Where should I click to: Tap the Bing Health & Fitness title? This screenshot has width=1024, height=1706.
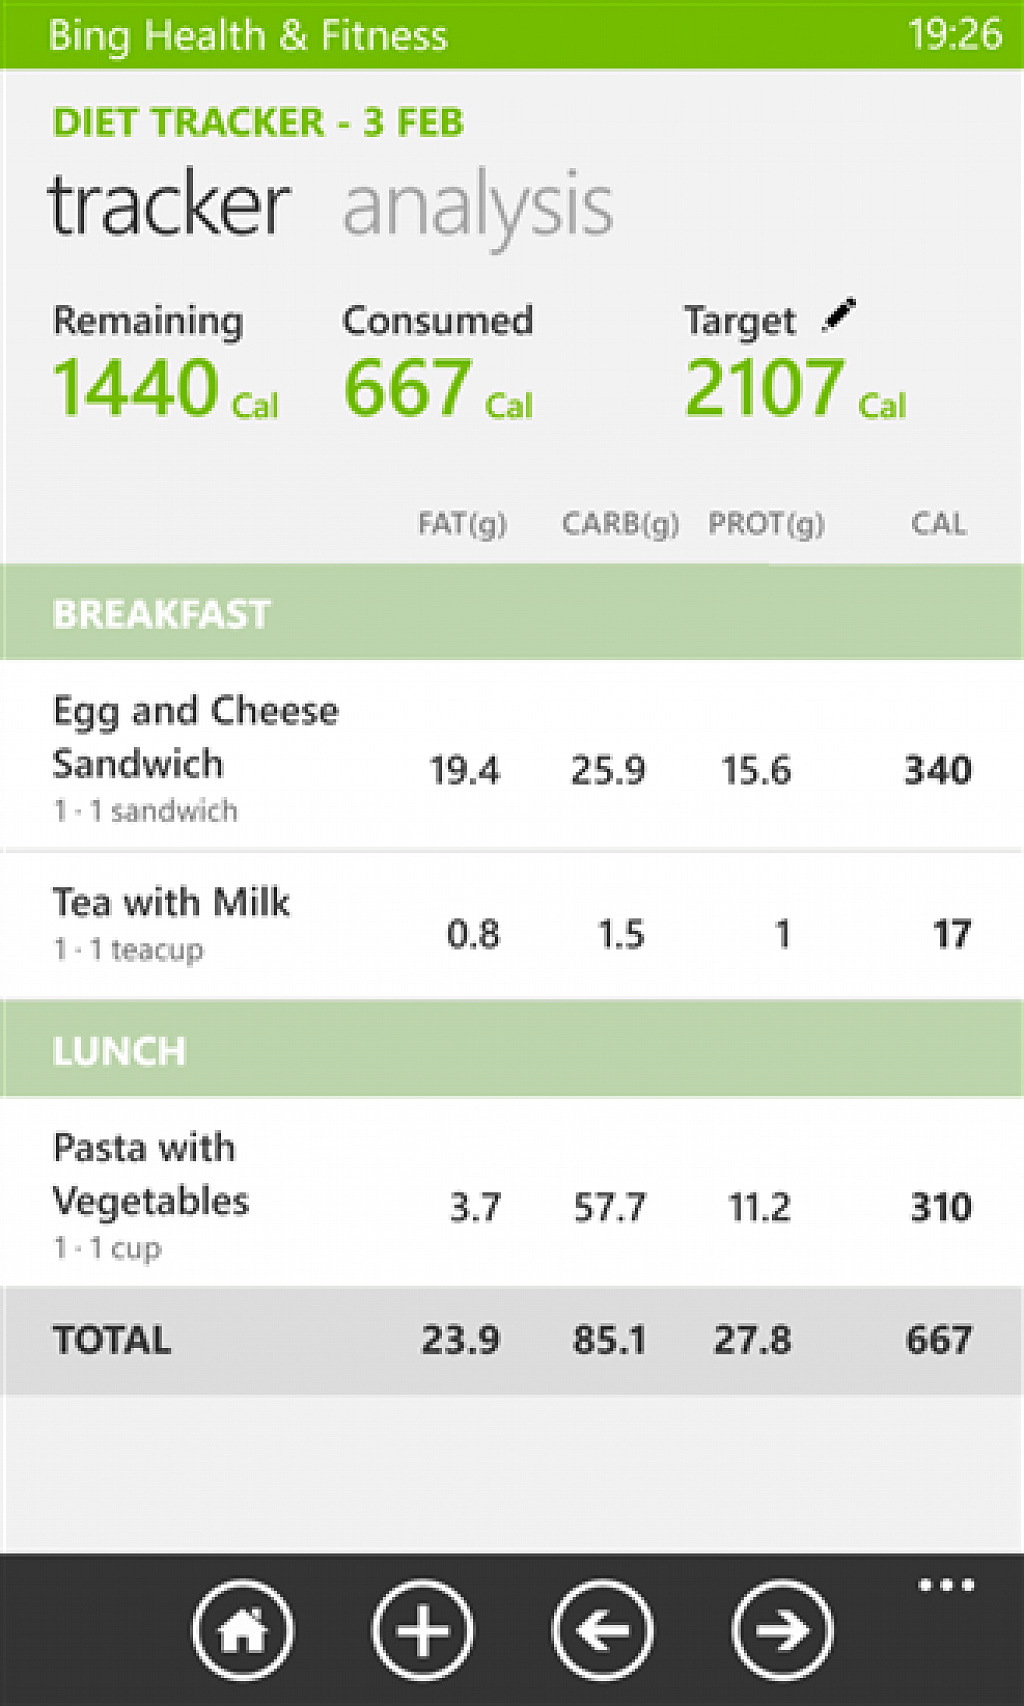click(248, 35)
